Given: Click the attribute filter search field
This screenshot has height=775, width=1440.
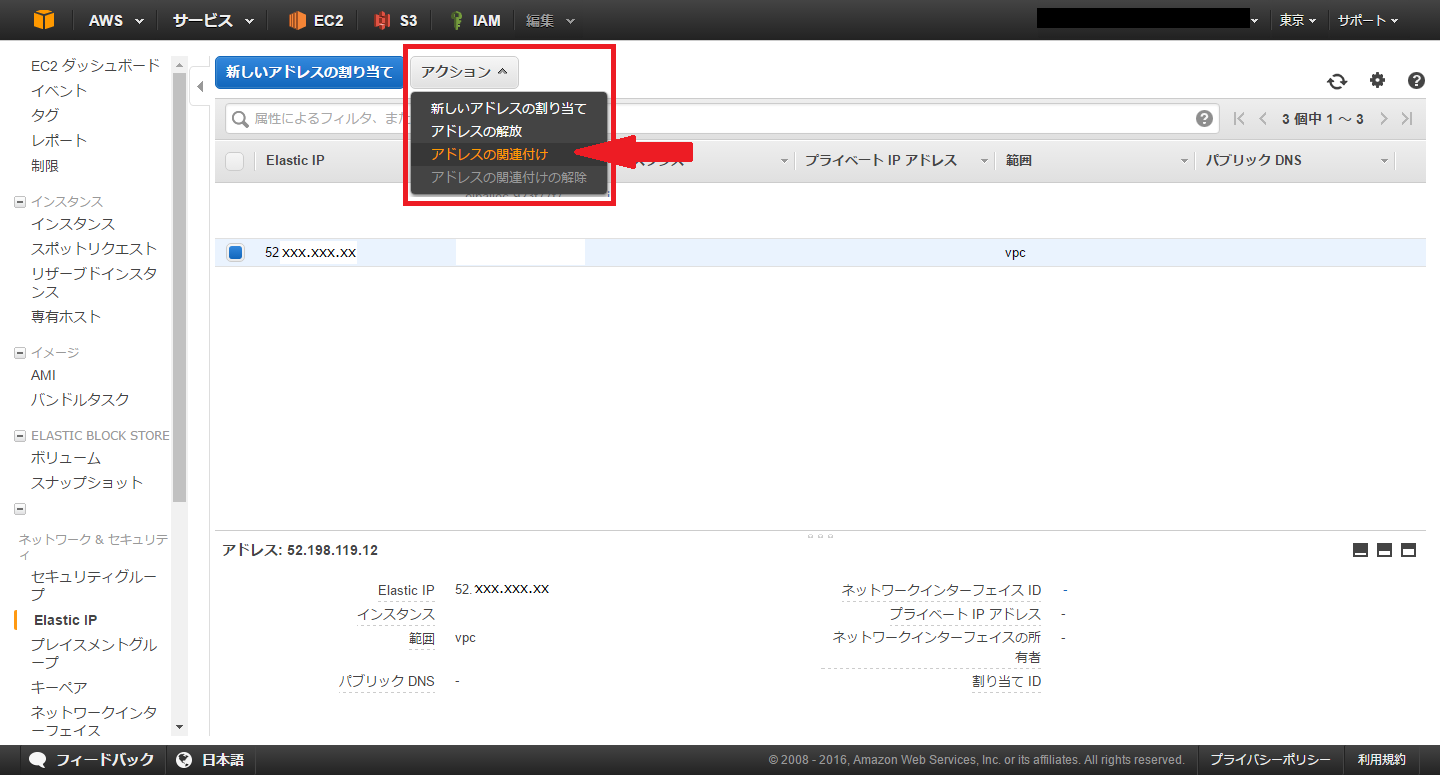Looking at the screenshot, I should pyautogui.click(x=700, y=119).
